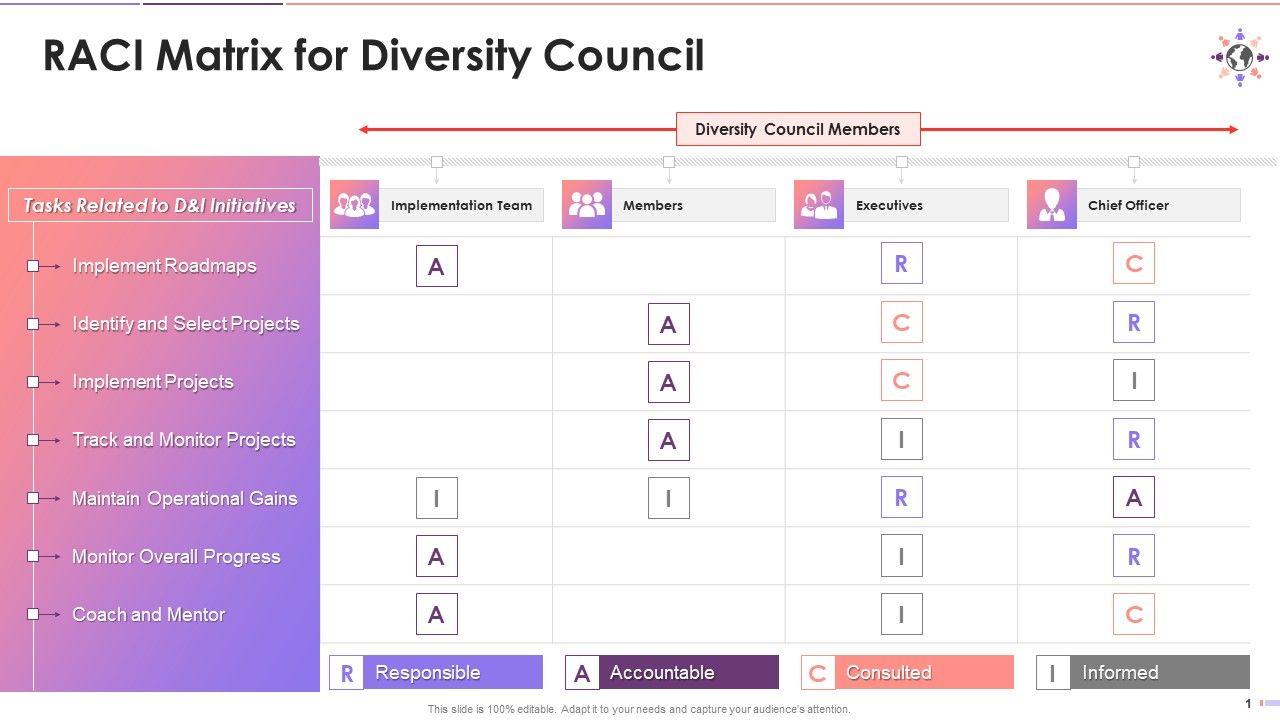The image size is (1280, 720).
Task: Click the connector handle above Chief Officer
Action: click(1134, 162)
